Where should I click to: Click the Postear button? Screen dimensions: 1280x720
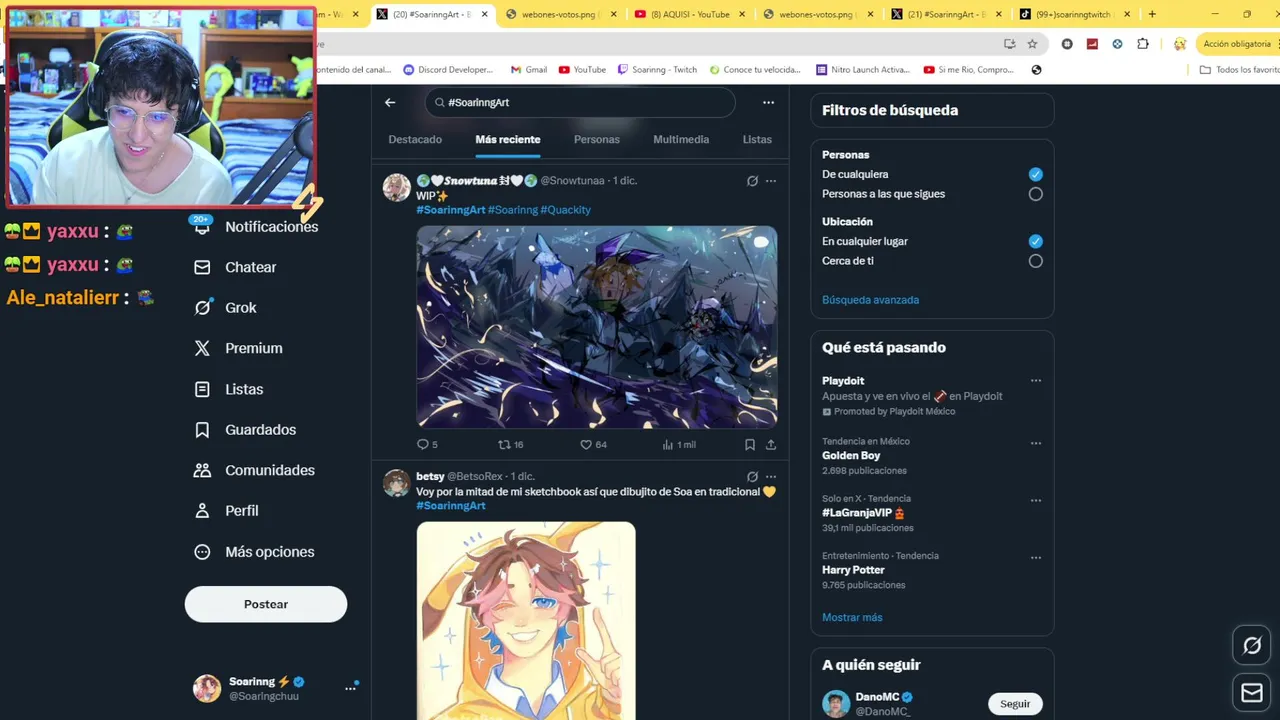click(266, 604)
